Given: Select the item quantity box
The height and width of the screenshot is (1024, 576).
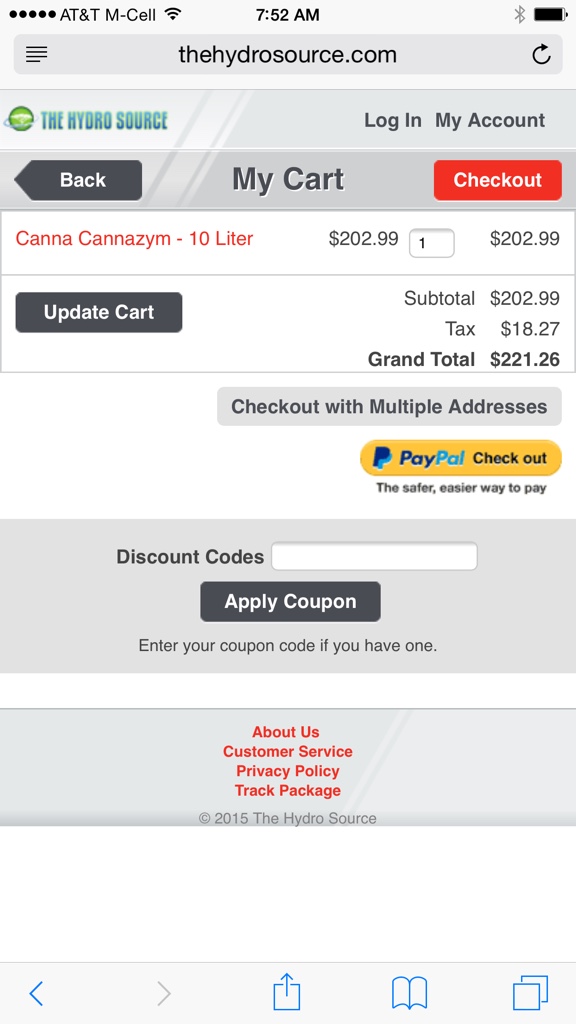Looking at the screenshot, I should click(432, 243).
